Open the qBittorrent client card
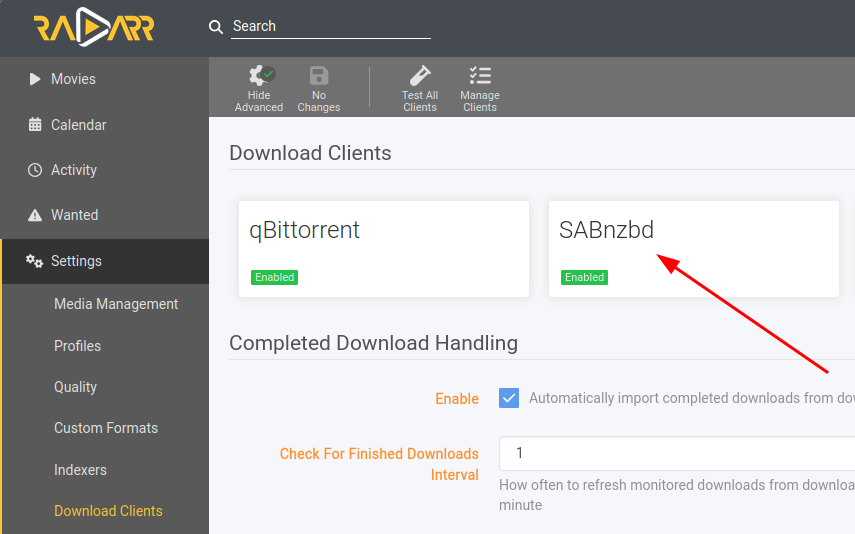 point(384,249)
